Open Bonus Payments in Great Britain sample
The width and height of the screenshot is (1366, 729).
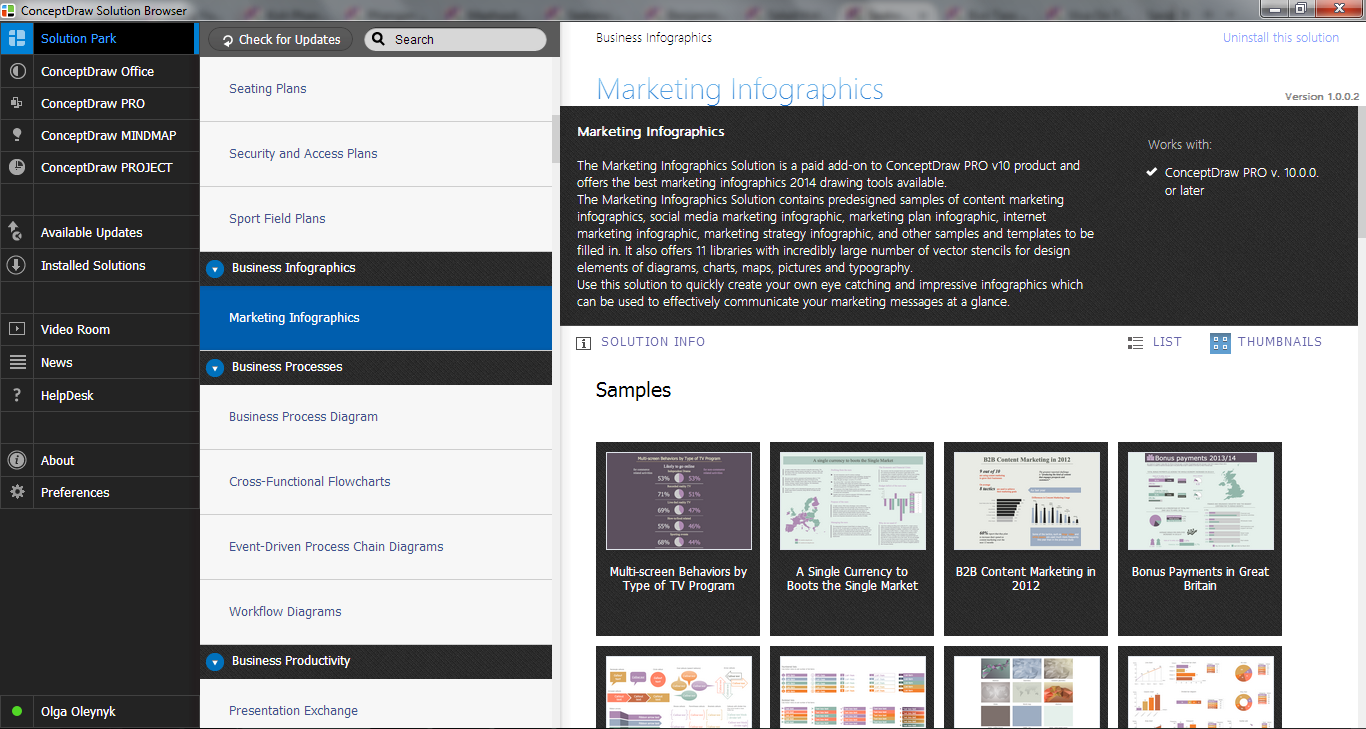coord(1200,539)
